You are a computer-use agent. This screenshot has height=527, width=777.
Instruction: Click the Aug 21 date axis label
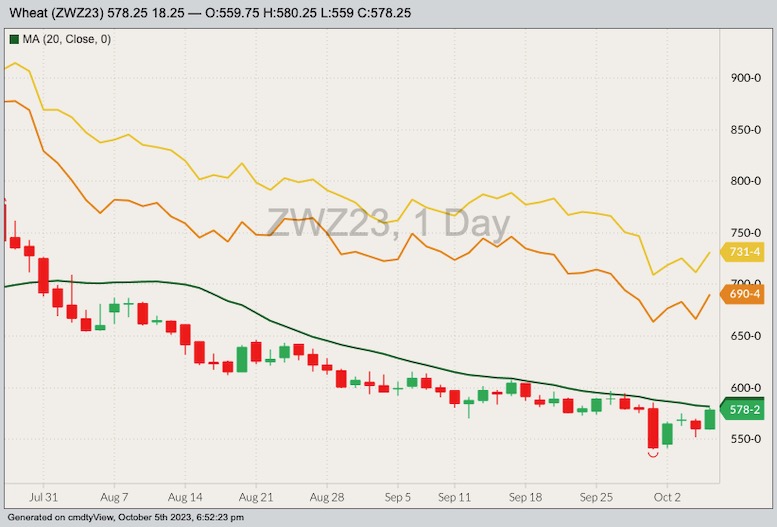pyautogui.click(x=256, y=497)
